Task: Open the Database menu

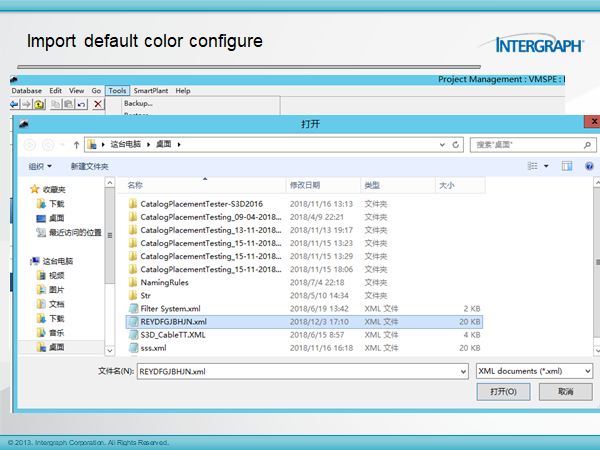Action: (27, 91)
